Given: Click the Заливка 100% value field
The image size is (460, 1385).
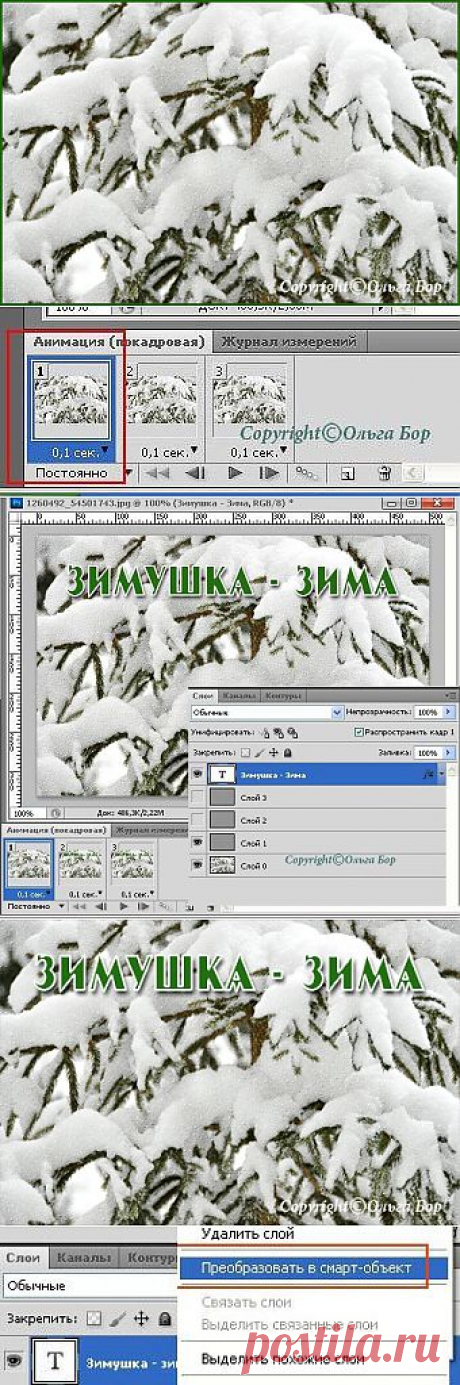Looking at the screenshot, I should [428, 752].
